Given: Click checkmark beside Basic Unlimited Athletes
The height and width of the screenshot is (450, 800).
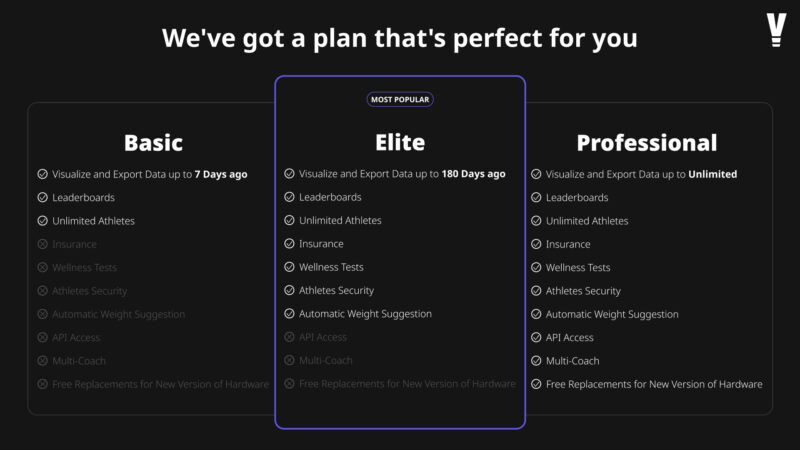Looking at the screenshot, I should [42, 221].
